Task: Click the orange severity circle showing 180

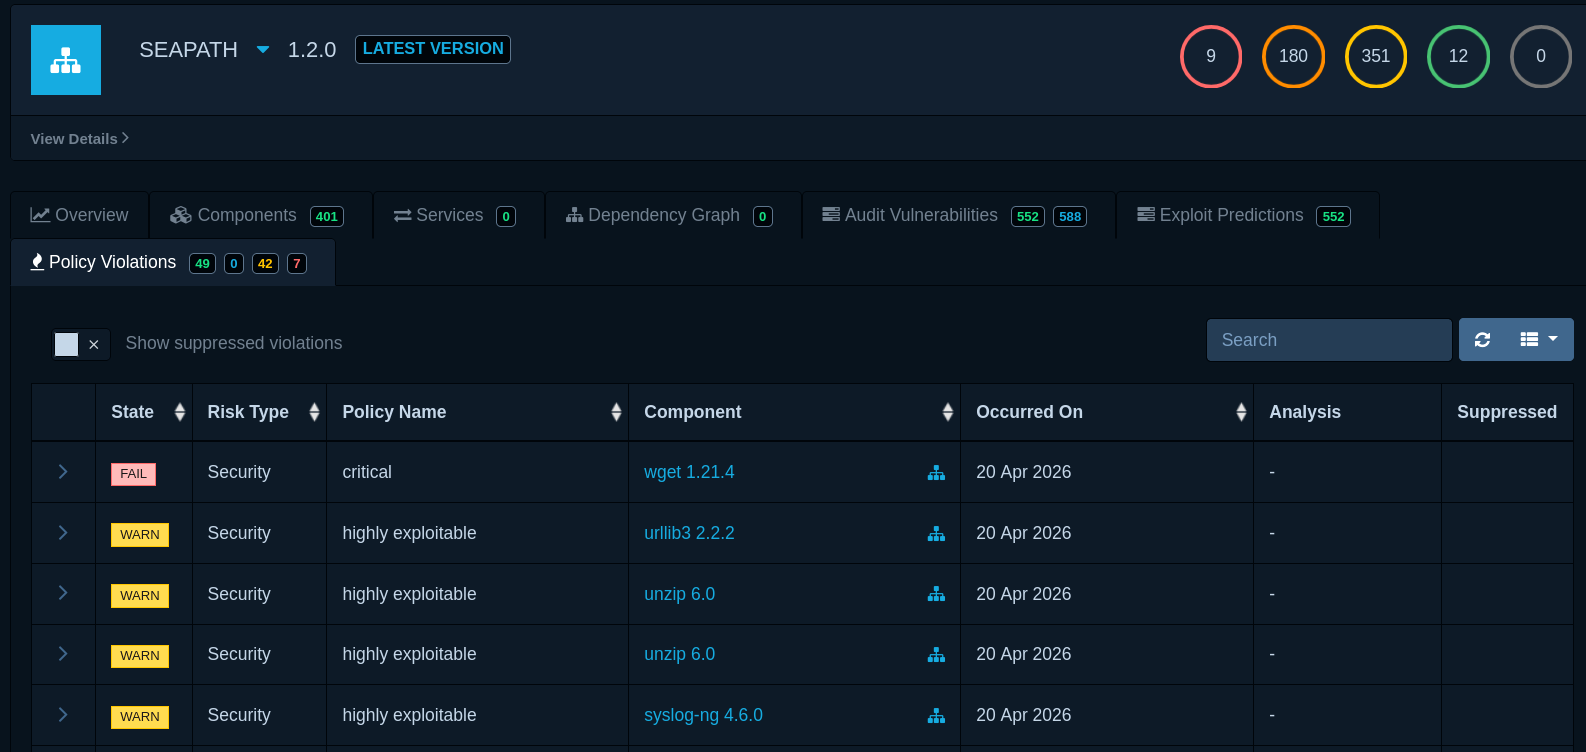Action: click(x=1293, y=56)
